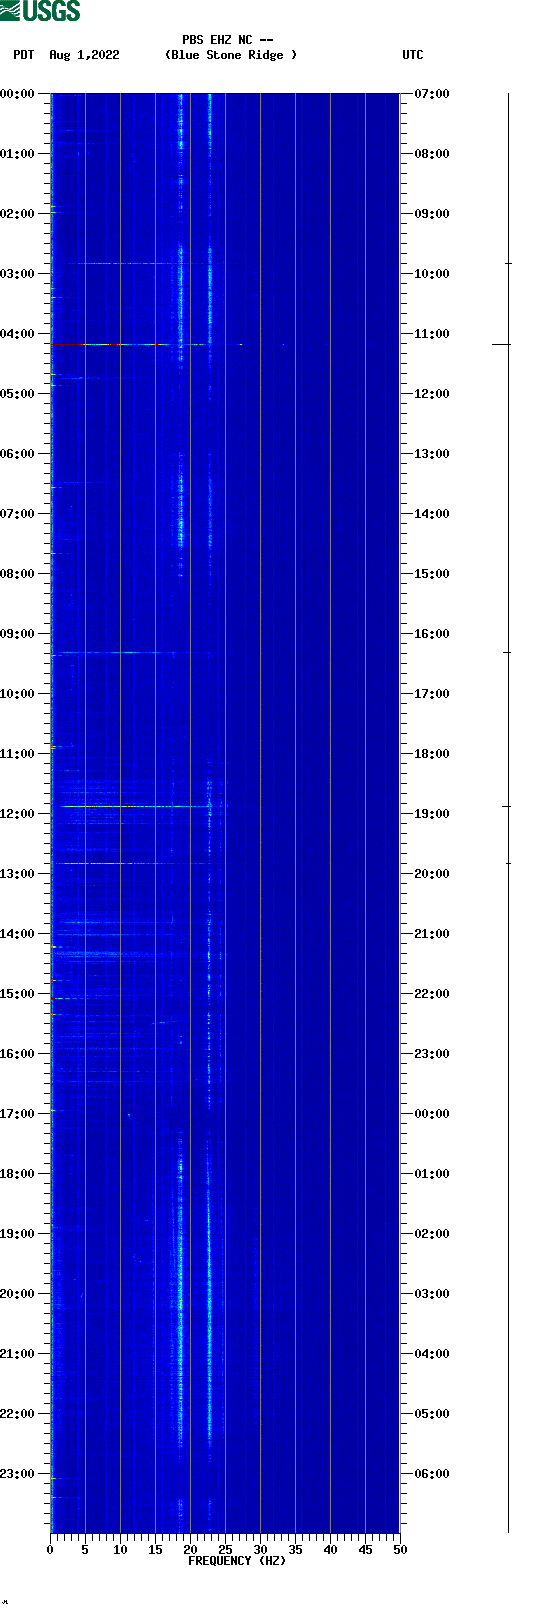Click the 'FREQUENCY (HZ)' axis label
This screenshot has width=552, height=1613.
[237, 1561]
